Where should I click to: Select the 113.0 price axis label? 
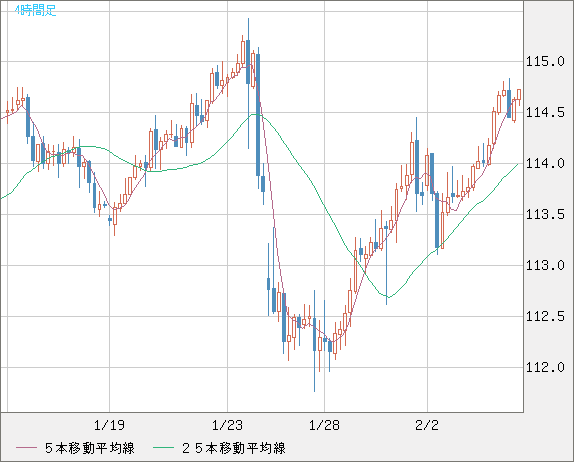[545, 265]
